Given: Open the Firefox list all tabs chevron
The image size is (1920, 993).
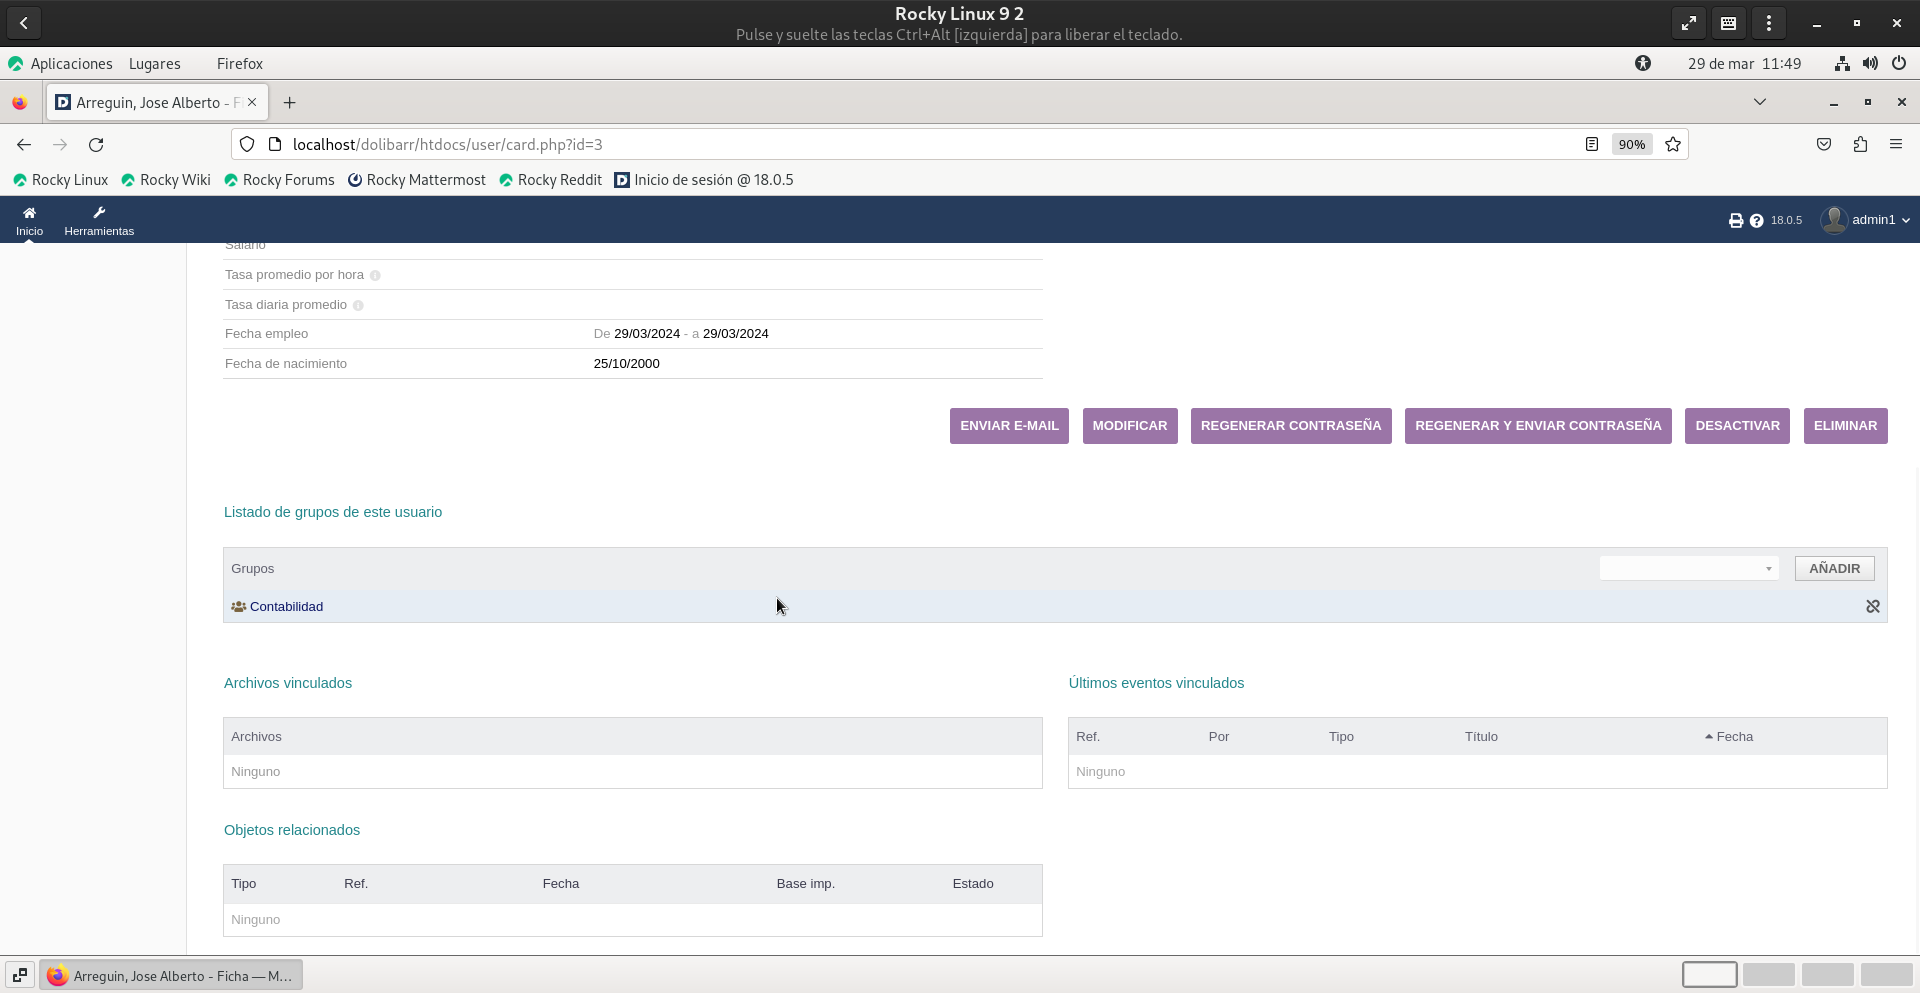Looking at the screenshot, I should (1759, 102).
